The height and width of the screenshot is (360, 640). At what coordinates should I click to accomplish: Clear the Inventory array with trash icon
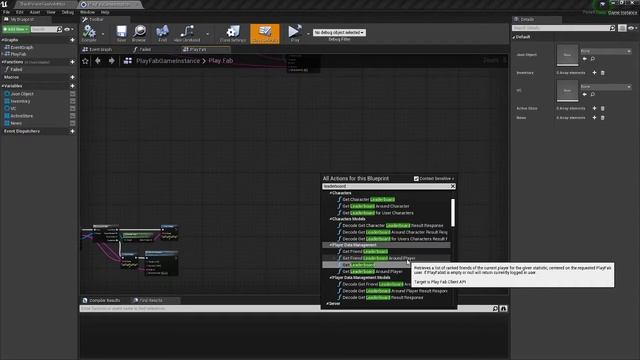[602, 73]
